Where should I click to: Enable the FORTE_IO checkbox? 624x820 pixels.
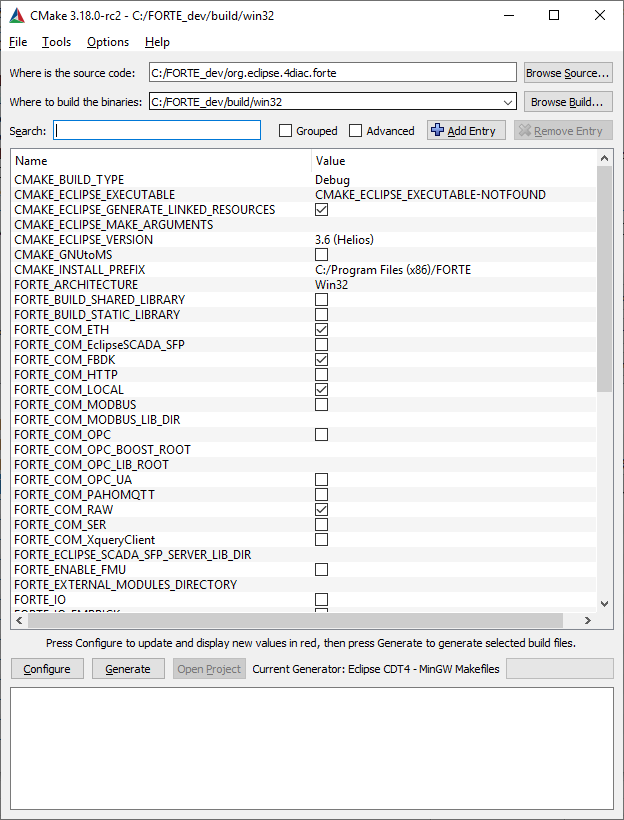[x=322, y=599]
